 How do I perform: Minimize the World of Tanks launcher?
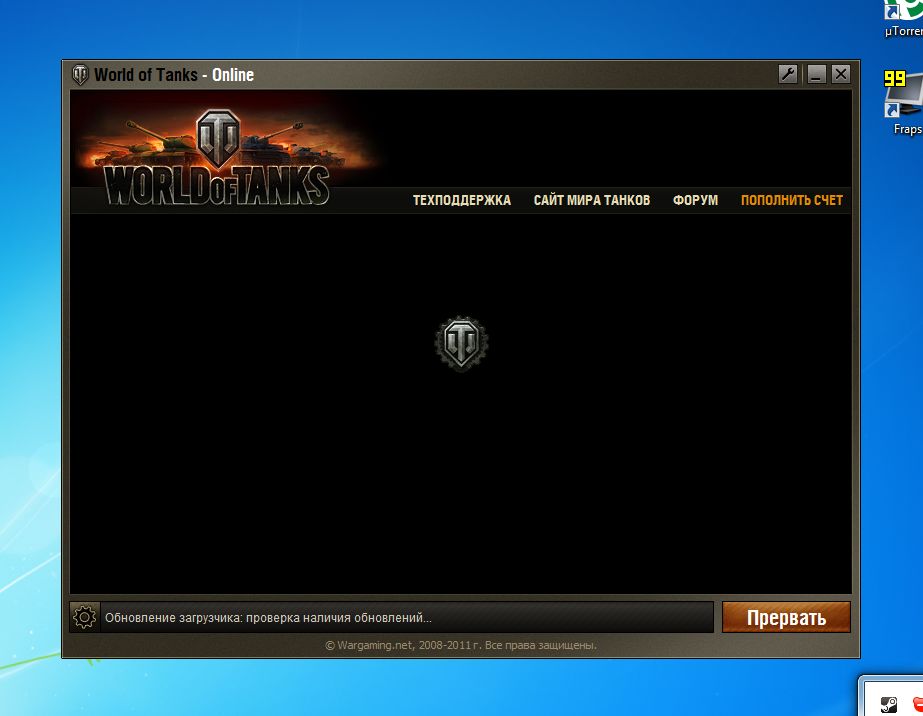click(x=815, y=74)
